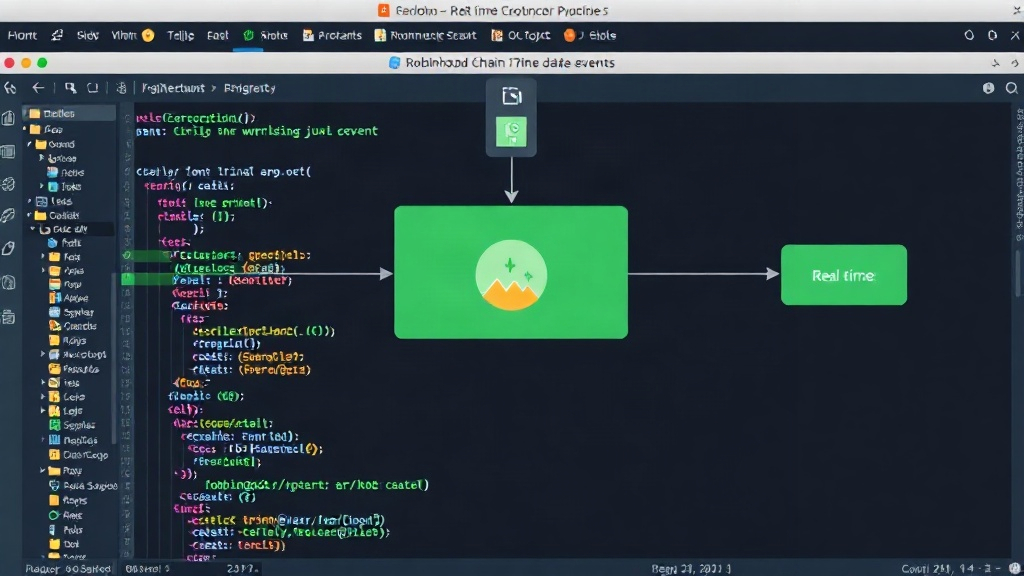
Task: Switch to the active Sioto tab
Action: 265,35
